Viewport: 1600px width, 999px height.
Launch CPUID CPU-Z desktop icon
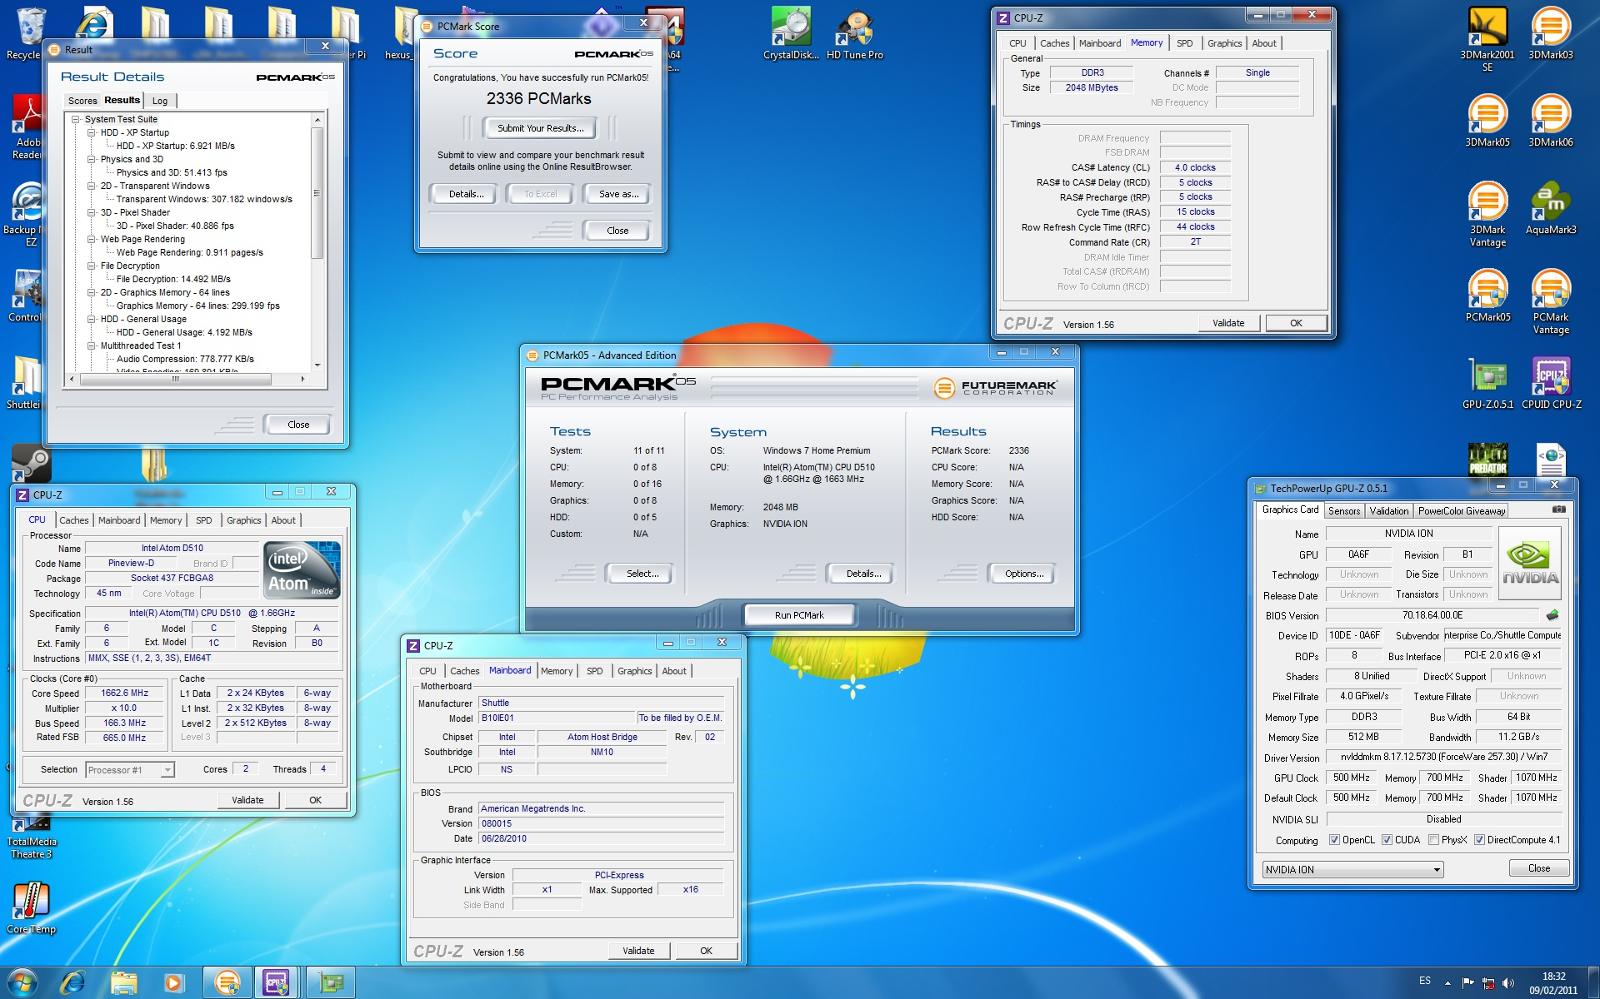[x=1550, y=382]
